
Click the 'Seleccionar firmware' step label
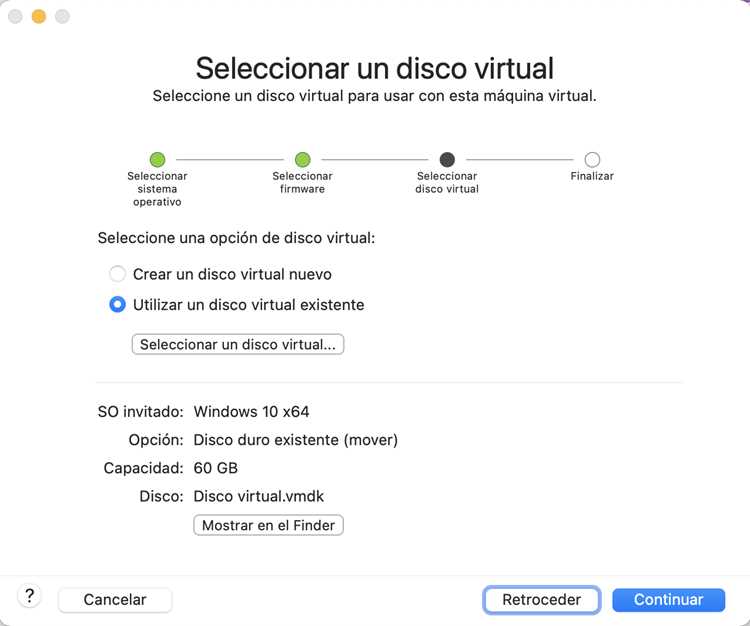point(302,182)
